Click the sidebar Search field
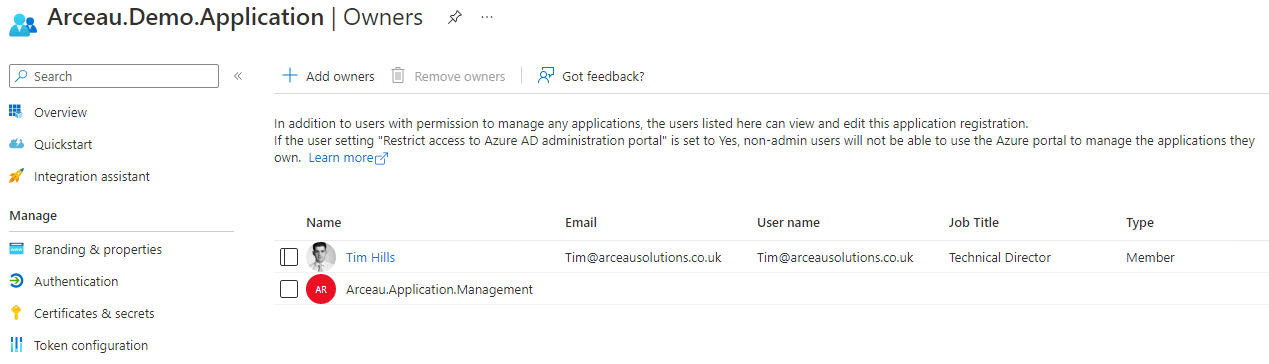Viewport: 1269px width, 364px height. click(x=114, y=76)
